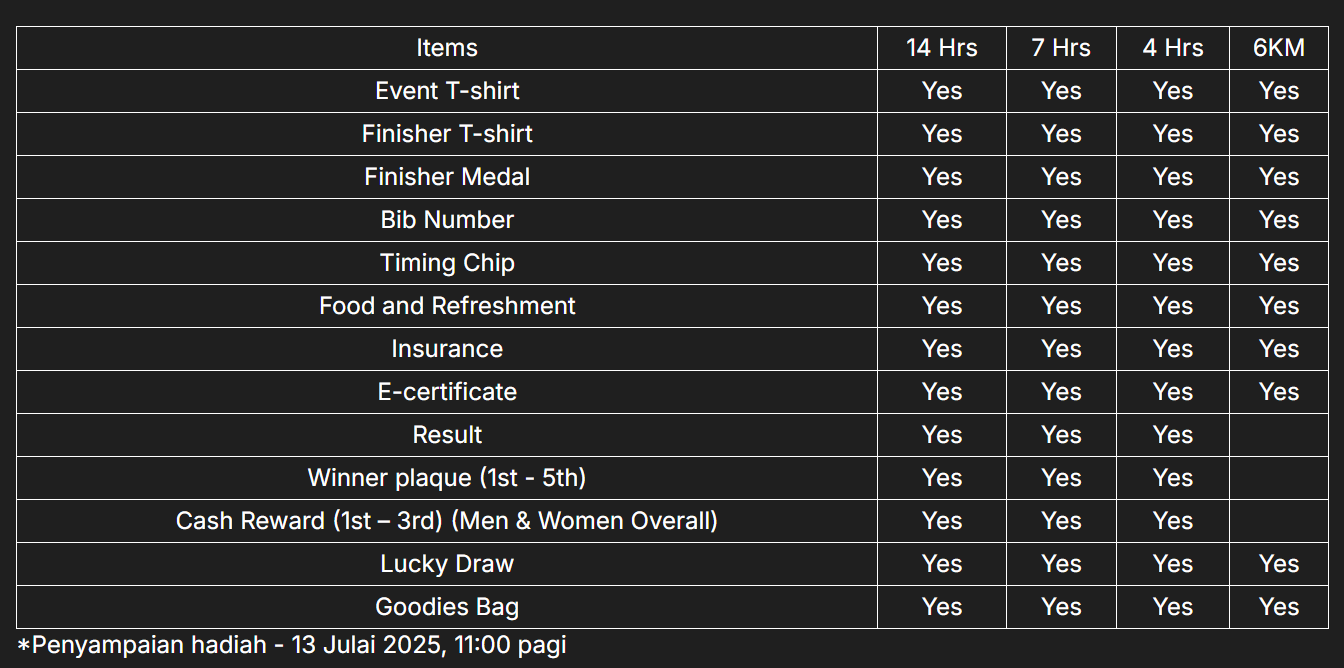Click the Items column header
The image size is (1344, 668).
447,48
